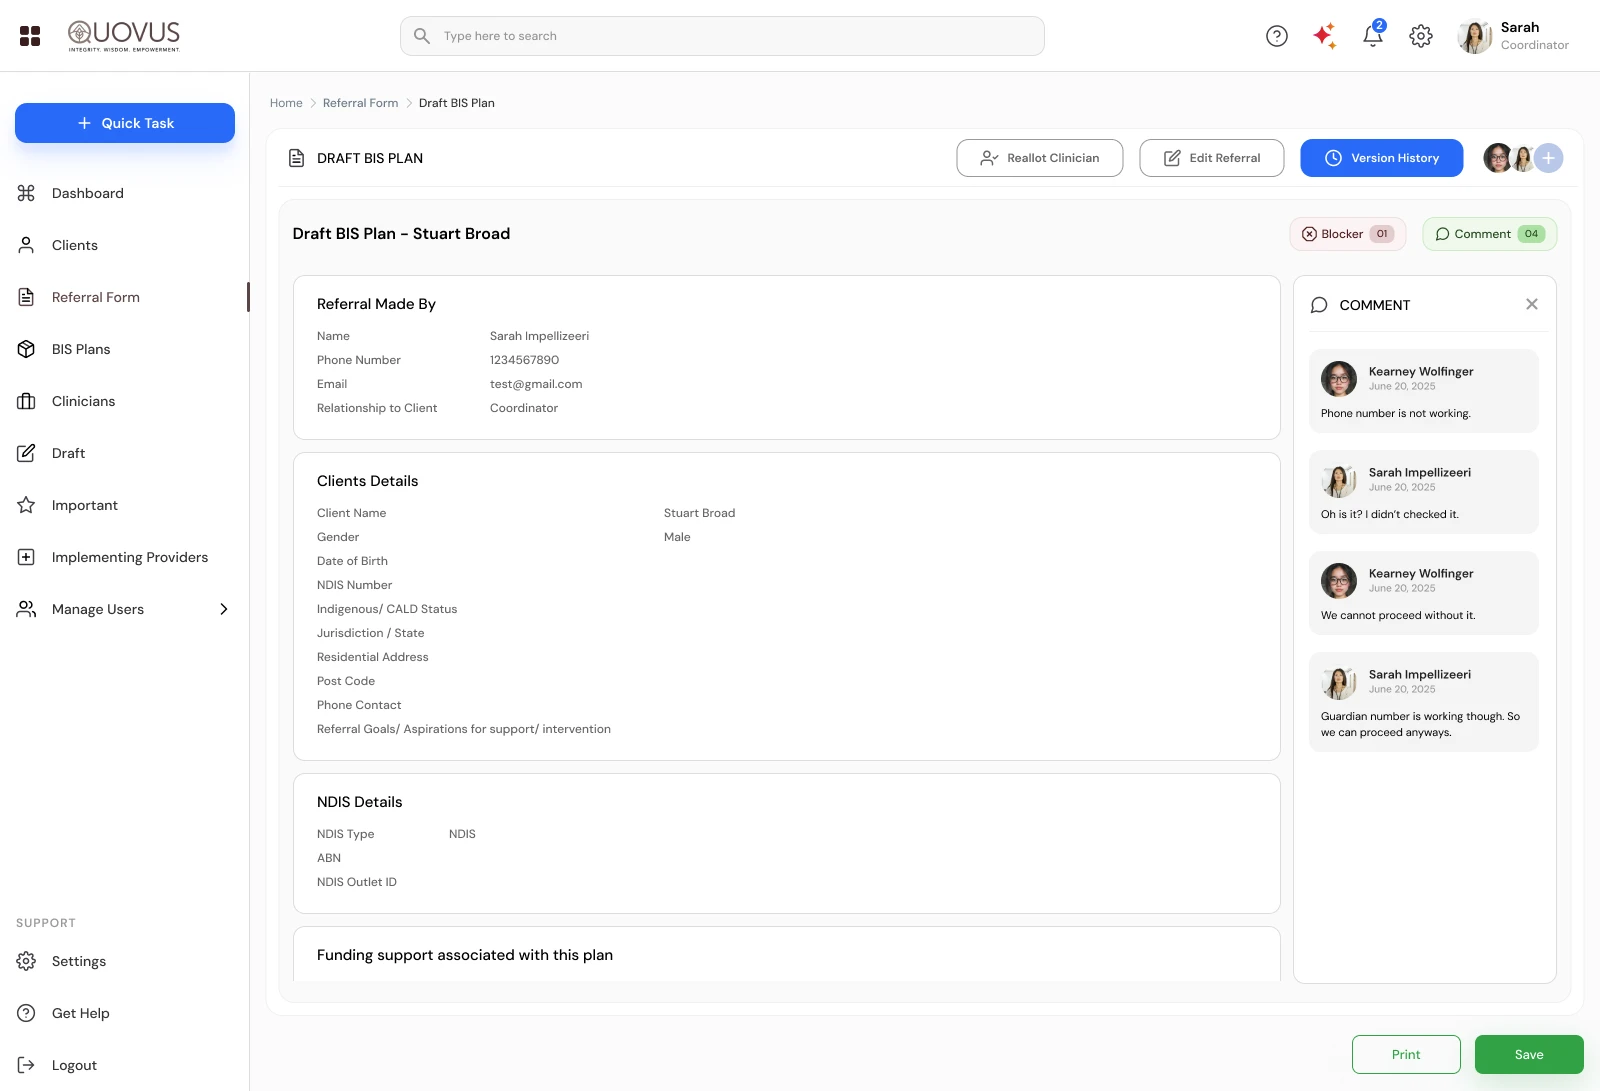Open Sarah's profile menu
The width and height of the screenshot is (1600, 1091).
pyautogui.click(x=1514, y=36)
